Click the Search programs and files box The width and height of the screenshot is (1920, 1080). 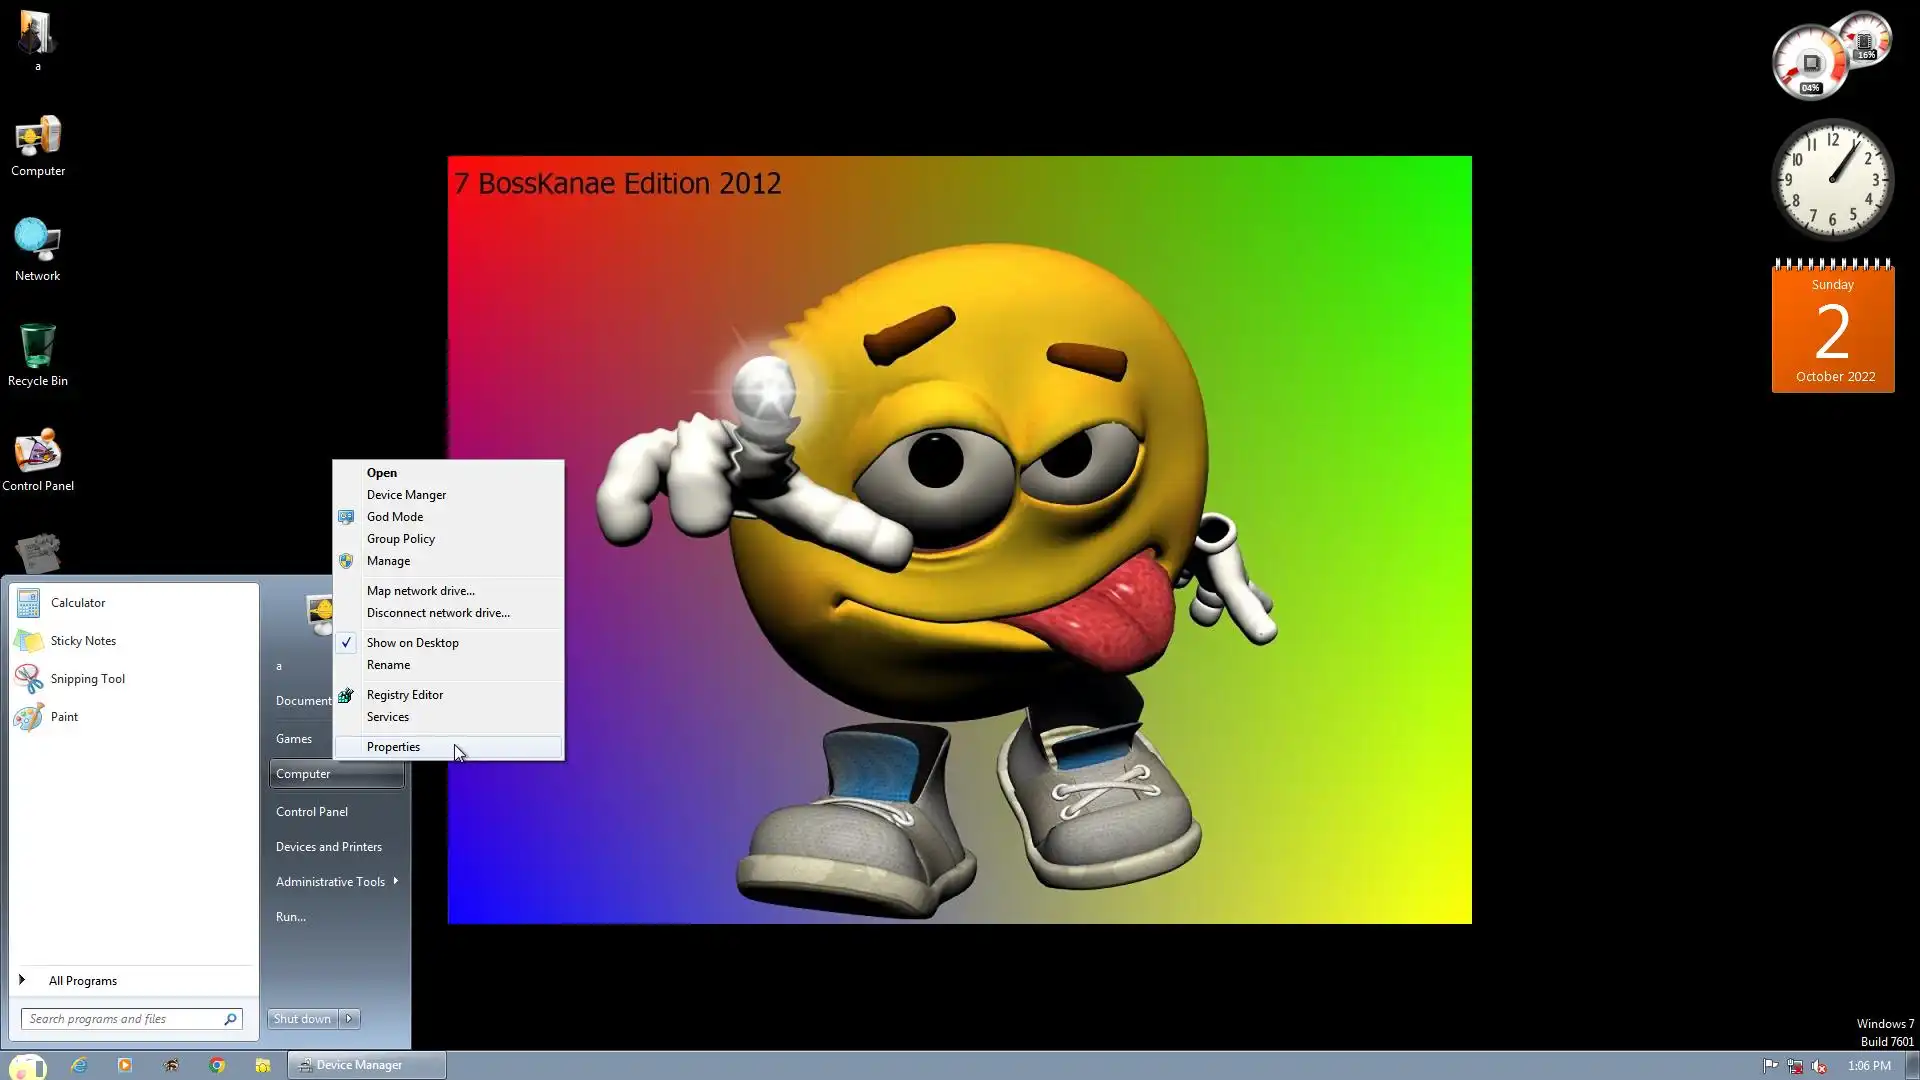click(x=122, y=1019)
